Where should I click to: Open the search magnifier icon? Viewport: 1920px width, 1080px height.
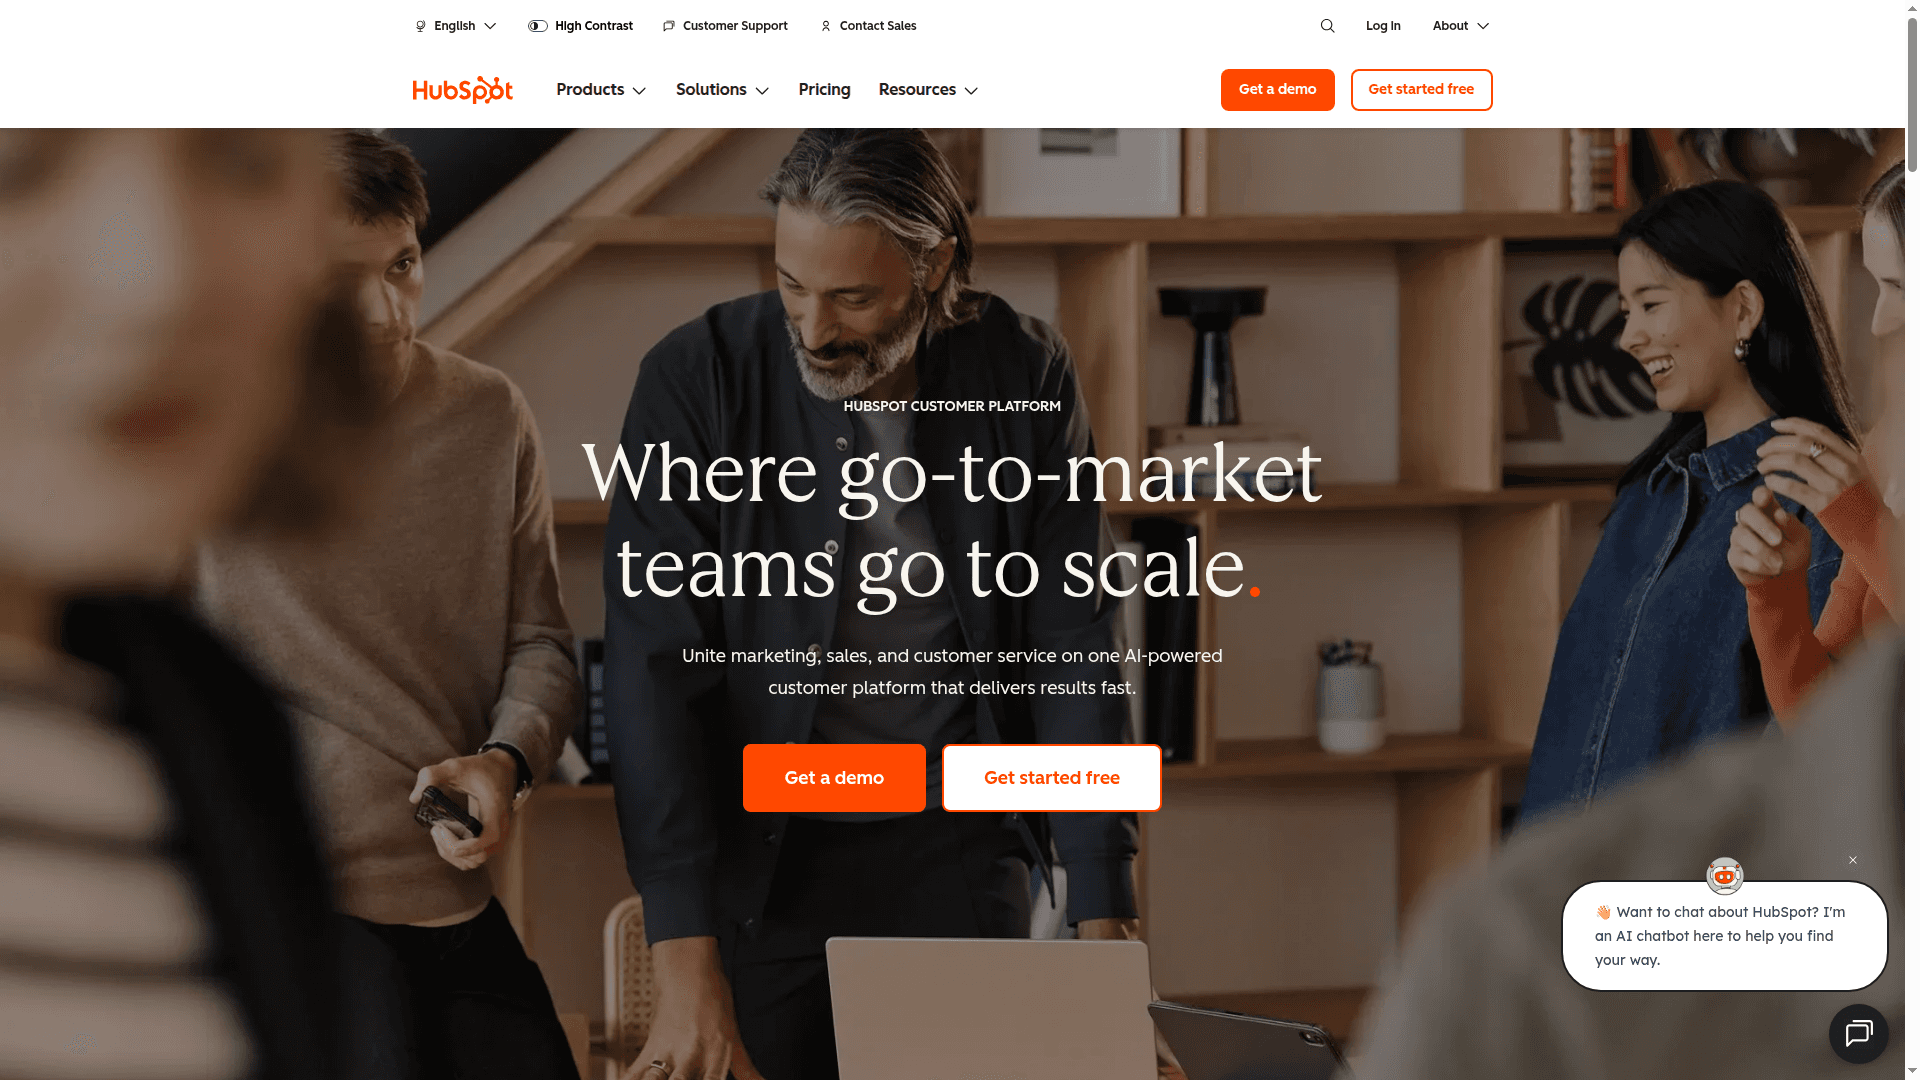coord(1327,26)
